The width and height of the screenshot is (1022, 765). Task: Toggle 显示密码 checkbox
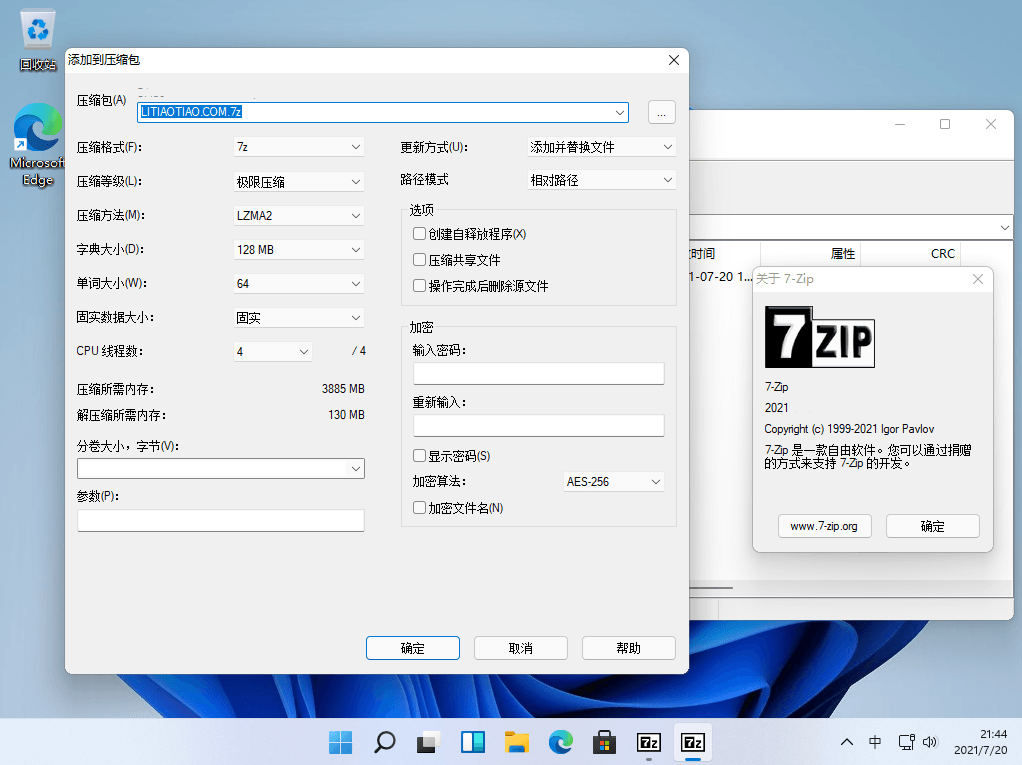pyautogui.click(x=420, y=455)
